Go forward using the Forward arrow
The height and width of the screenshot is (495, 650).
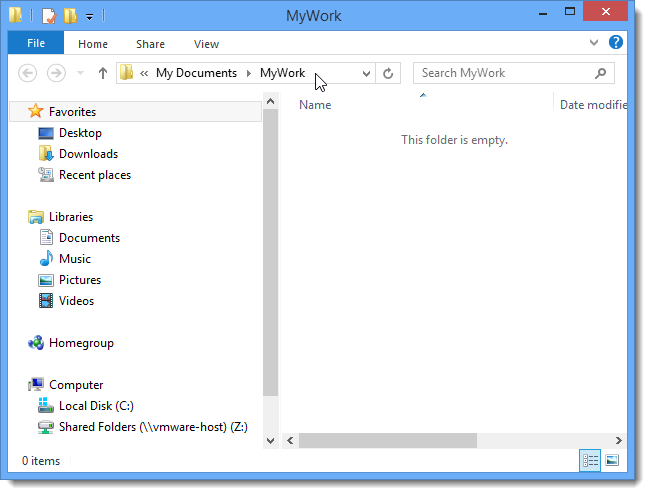point(56,73)
